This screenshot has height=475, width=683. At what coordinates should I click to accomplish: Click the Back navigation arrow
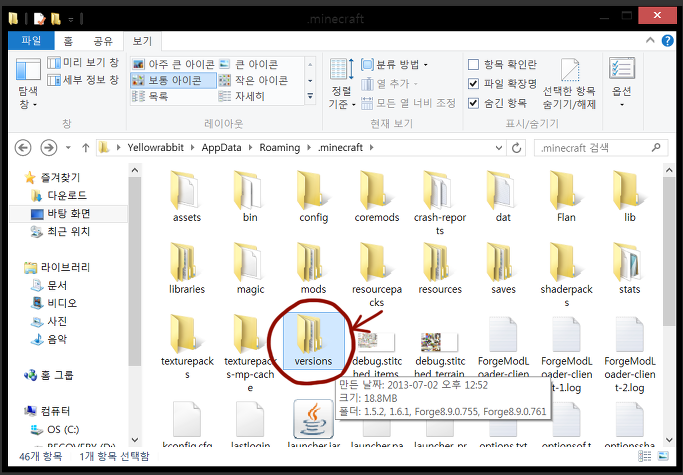23,148
